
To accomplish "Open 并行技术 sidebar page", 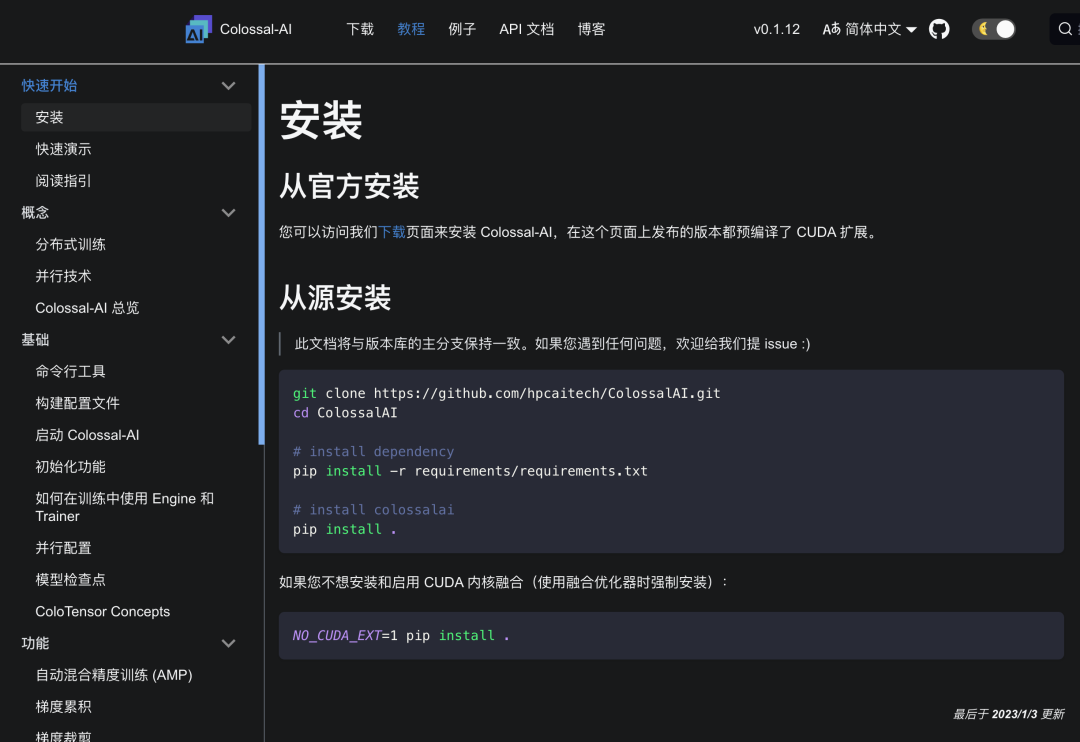I will [x=63, y=276].
